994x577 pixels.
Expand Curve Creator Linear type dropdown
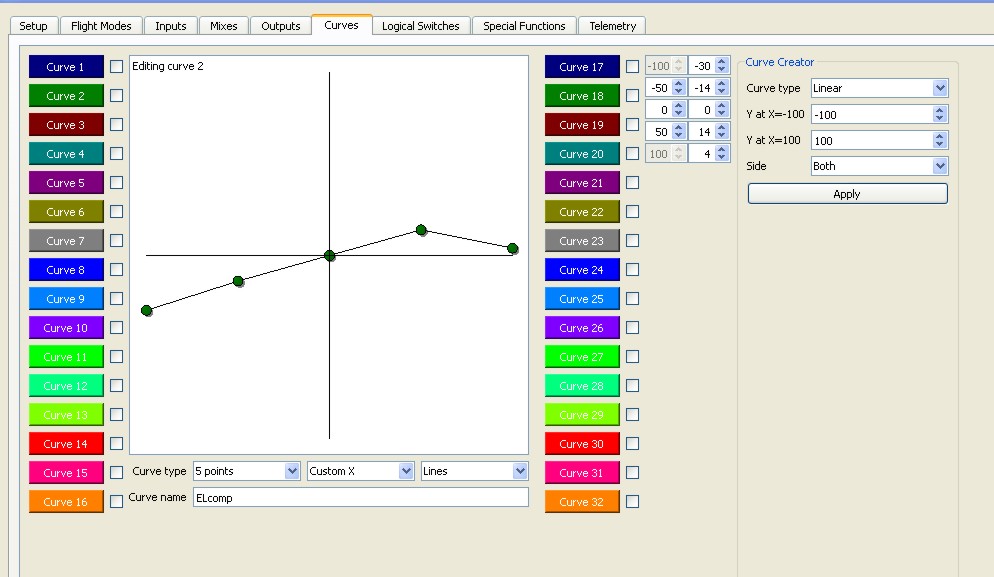(879, 88)
